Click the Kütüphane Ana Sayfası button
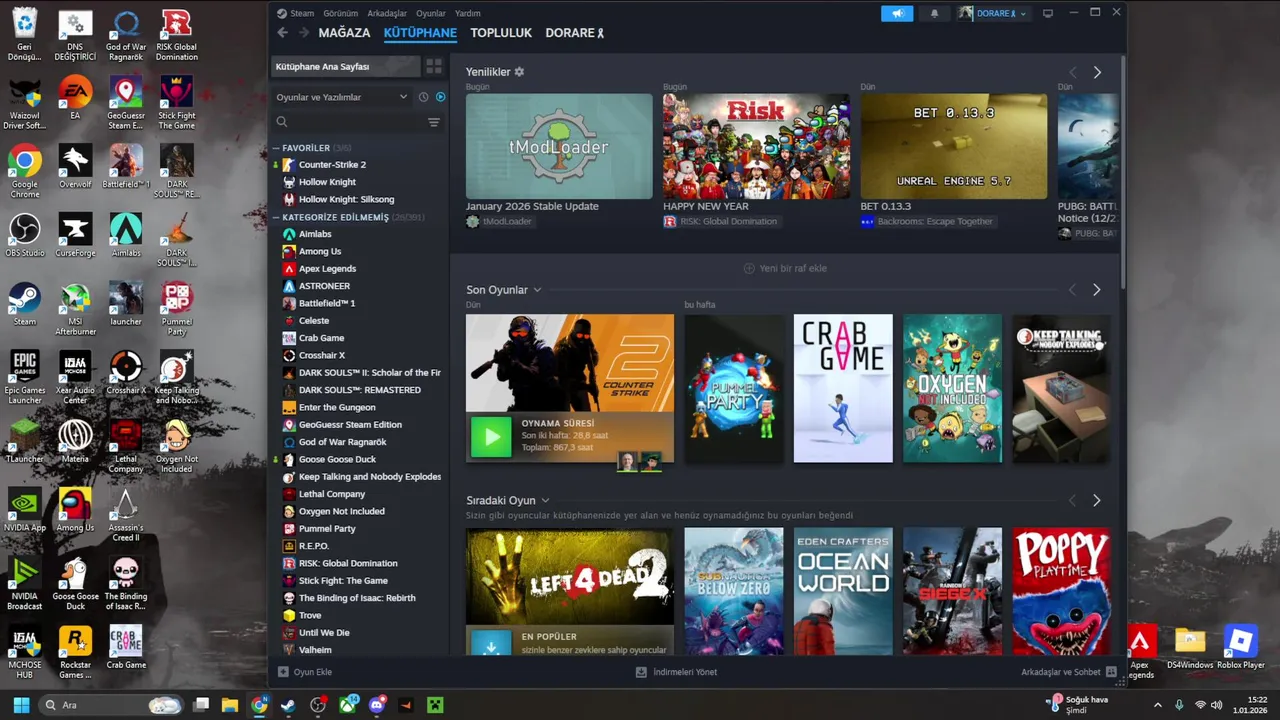 coord(346,67)
